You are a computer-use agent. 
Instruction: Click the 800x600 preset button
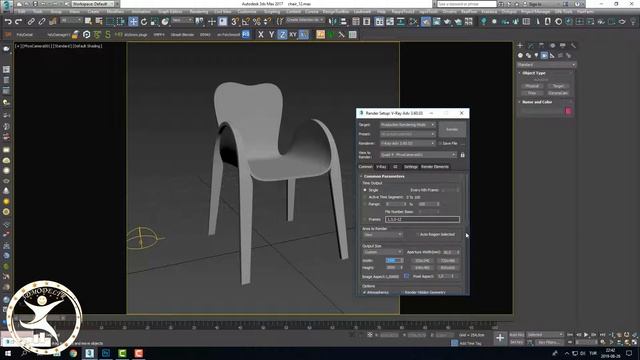448,268
